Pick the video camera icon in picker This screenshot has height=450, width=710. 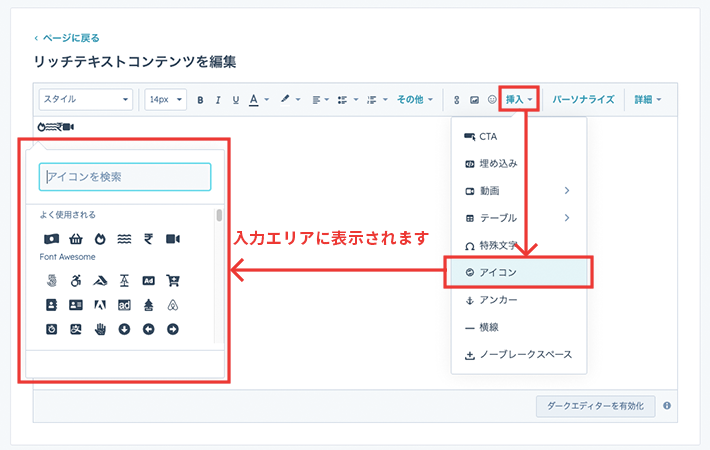[173, 239]
